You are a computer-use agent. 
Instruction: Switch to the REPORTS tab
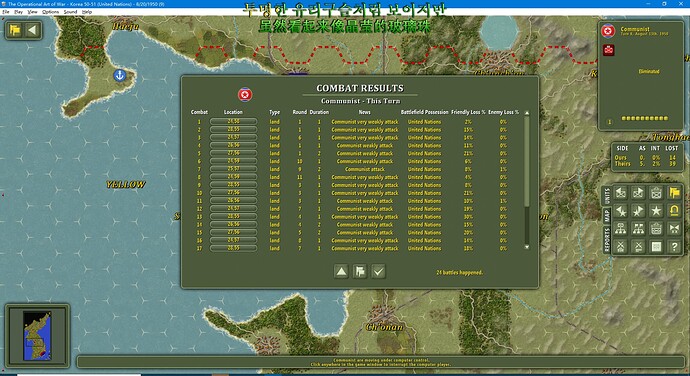(607, 240)
